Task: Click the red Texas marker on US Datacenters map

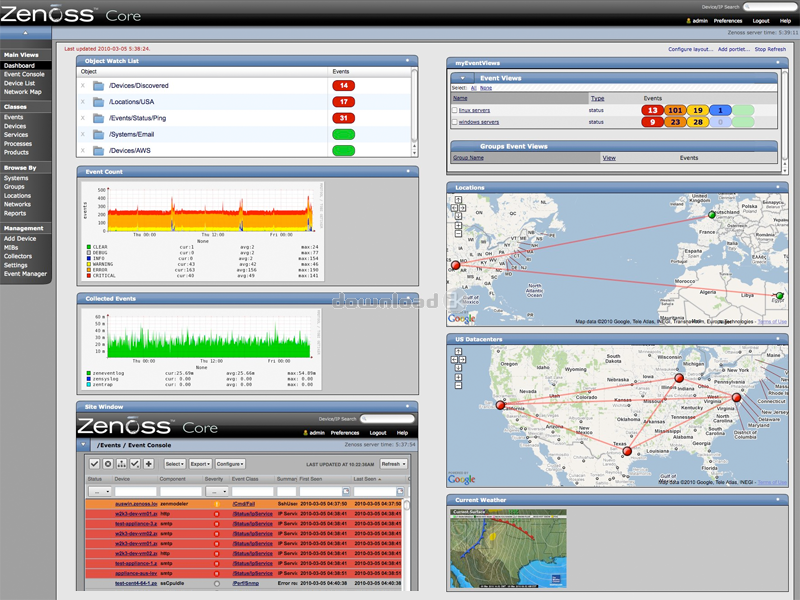Action: point(628,451)
